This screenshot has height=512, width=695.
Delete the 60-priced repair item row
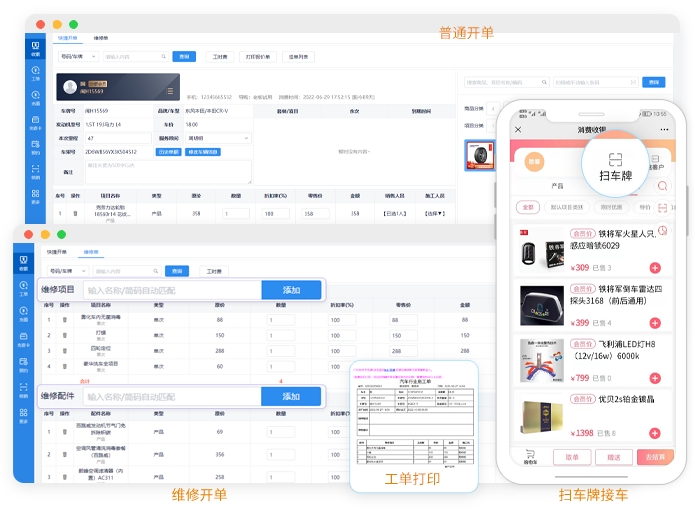[65, 366]
